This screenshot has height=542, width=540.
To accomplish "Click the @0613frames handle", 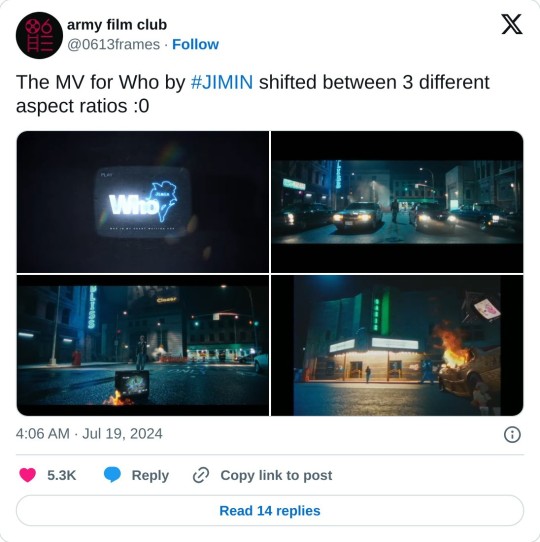I will (x=113, y=45).
